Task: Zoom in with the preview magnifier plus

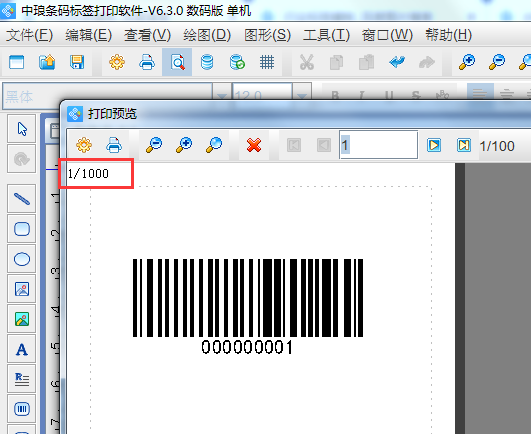Action: (x=184, y=145)
